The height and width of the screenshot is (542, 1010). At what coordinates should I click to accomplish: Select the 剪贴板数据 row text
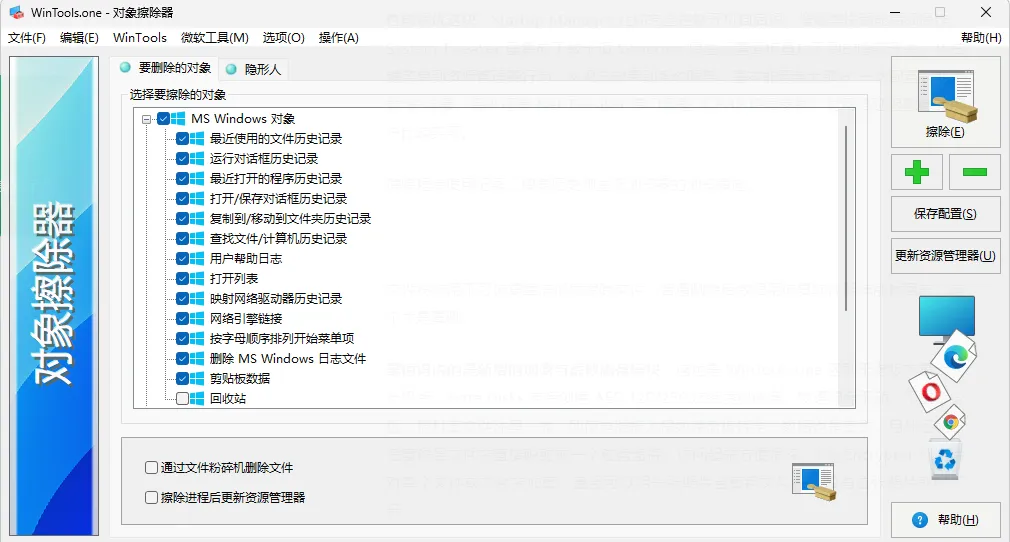click(x=240, y=378)
